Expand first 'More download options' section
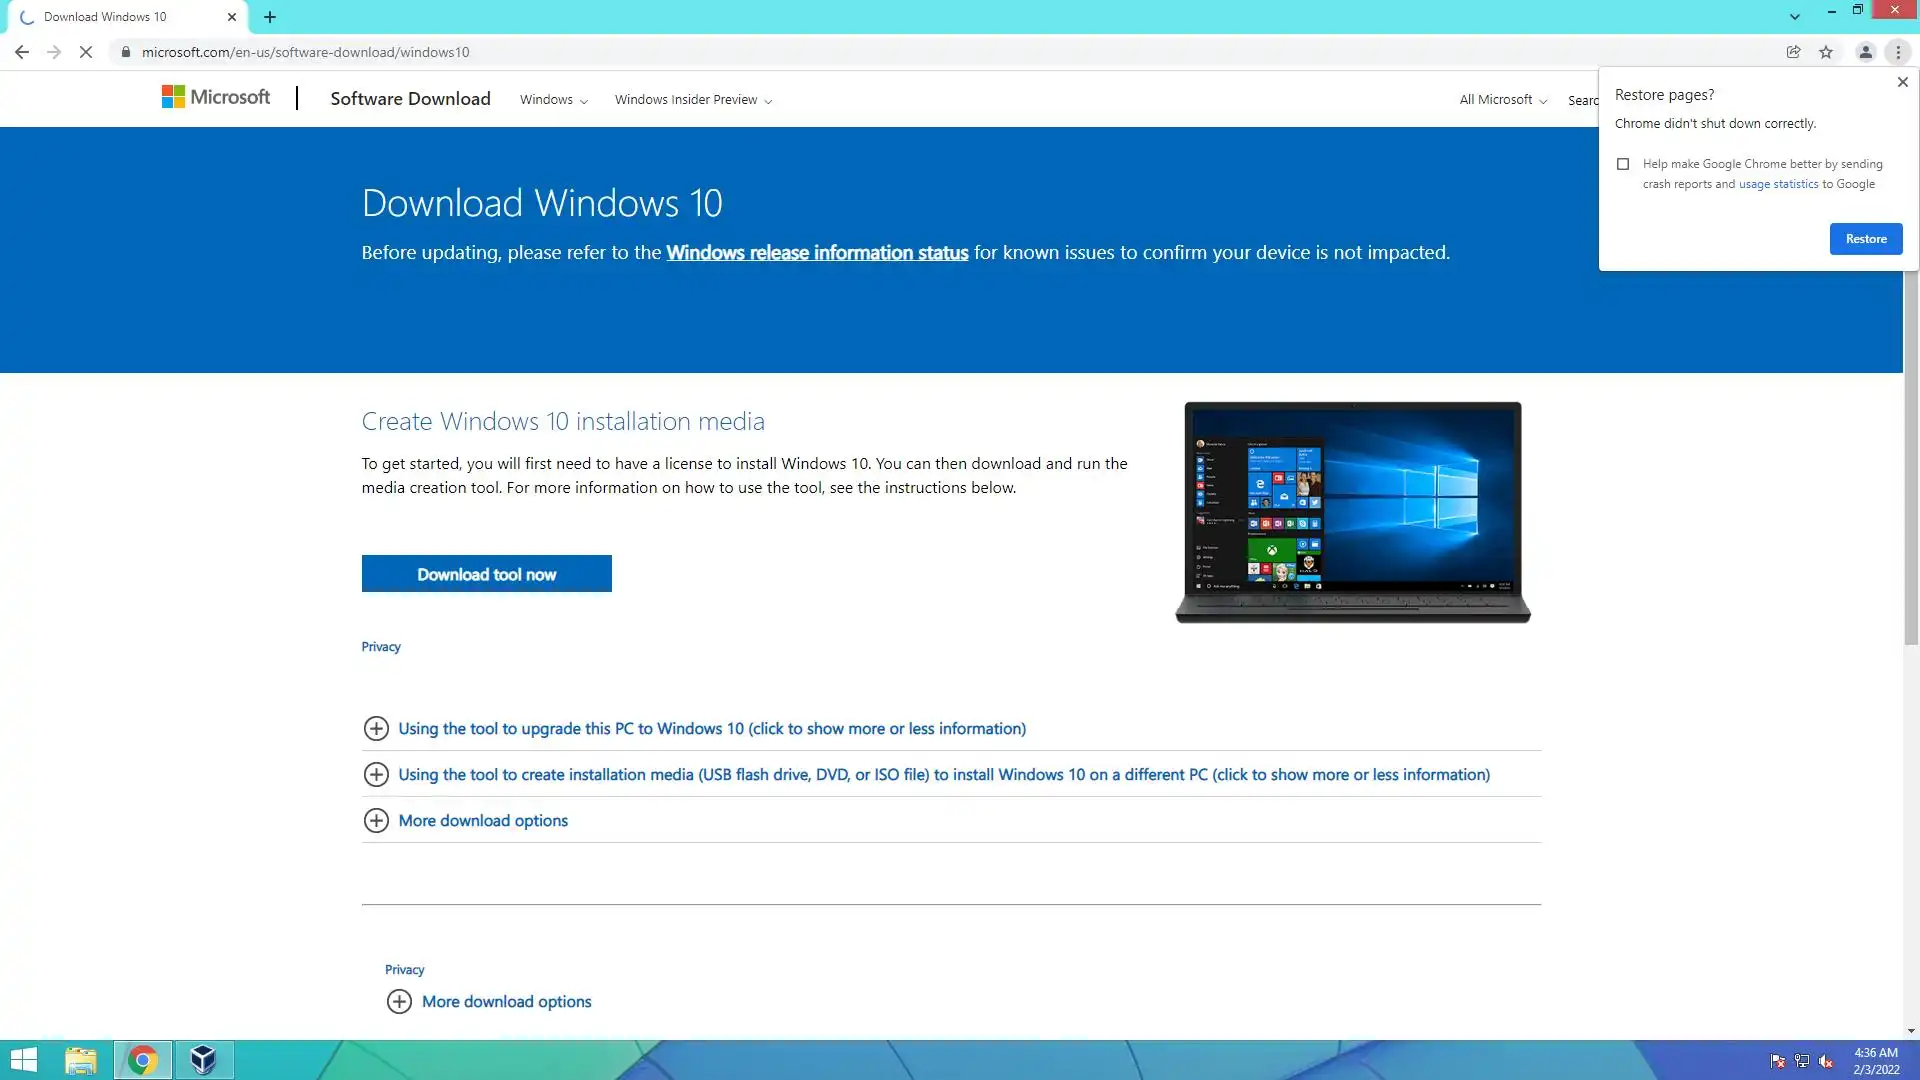Viewport: 1920px width, 1080px height. [x=482, y=820]
